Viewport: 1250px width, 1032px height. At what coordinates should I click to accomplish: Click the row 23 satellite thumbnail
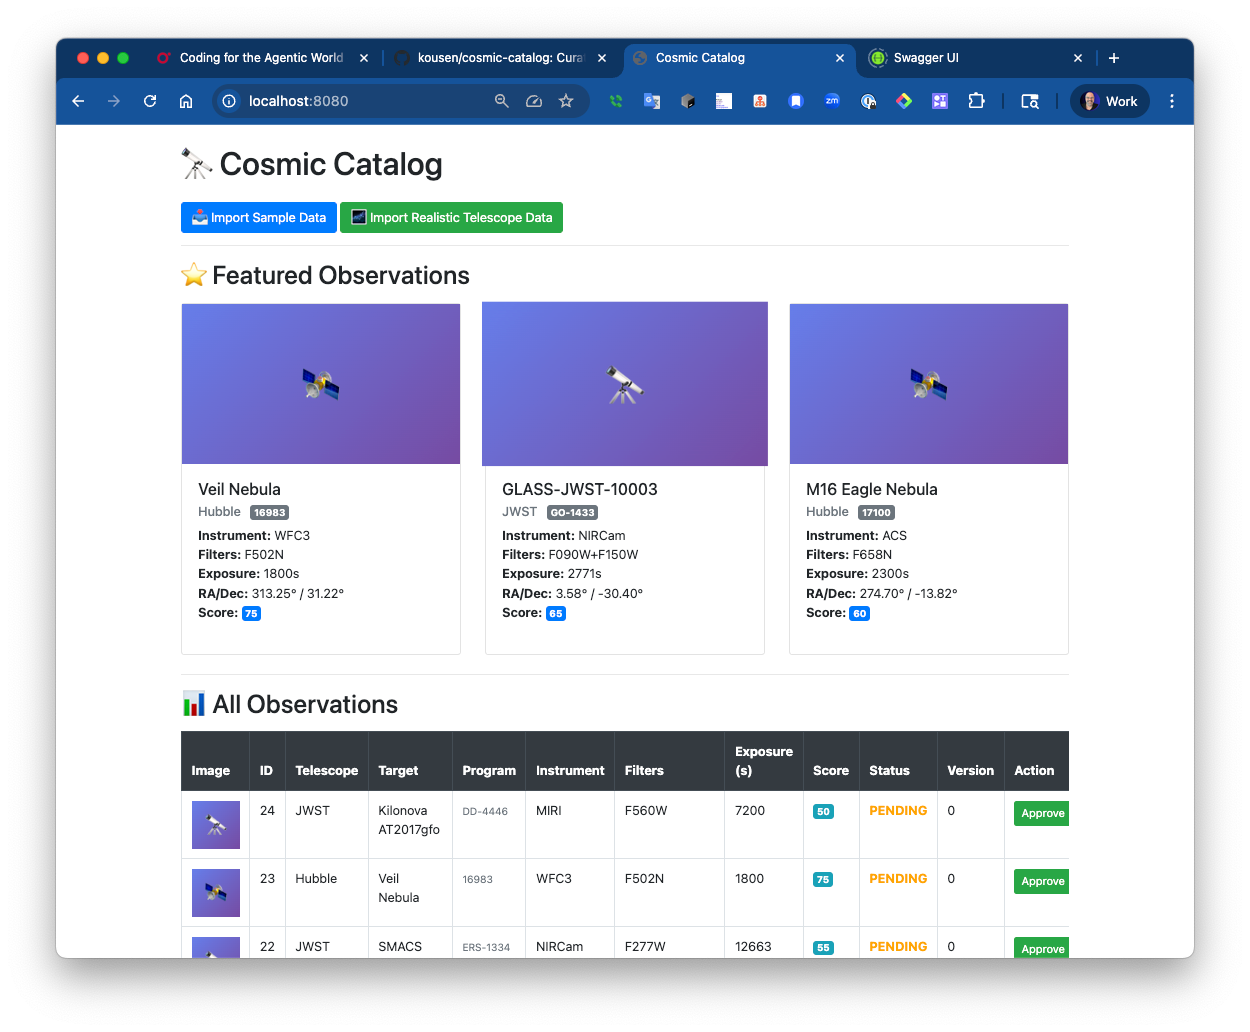216,893
